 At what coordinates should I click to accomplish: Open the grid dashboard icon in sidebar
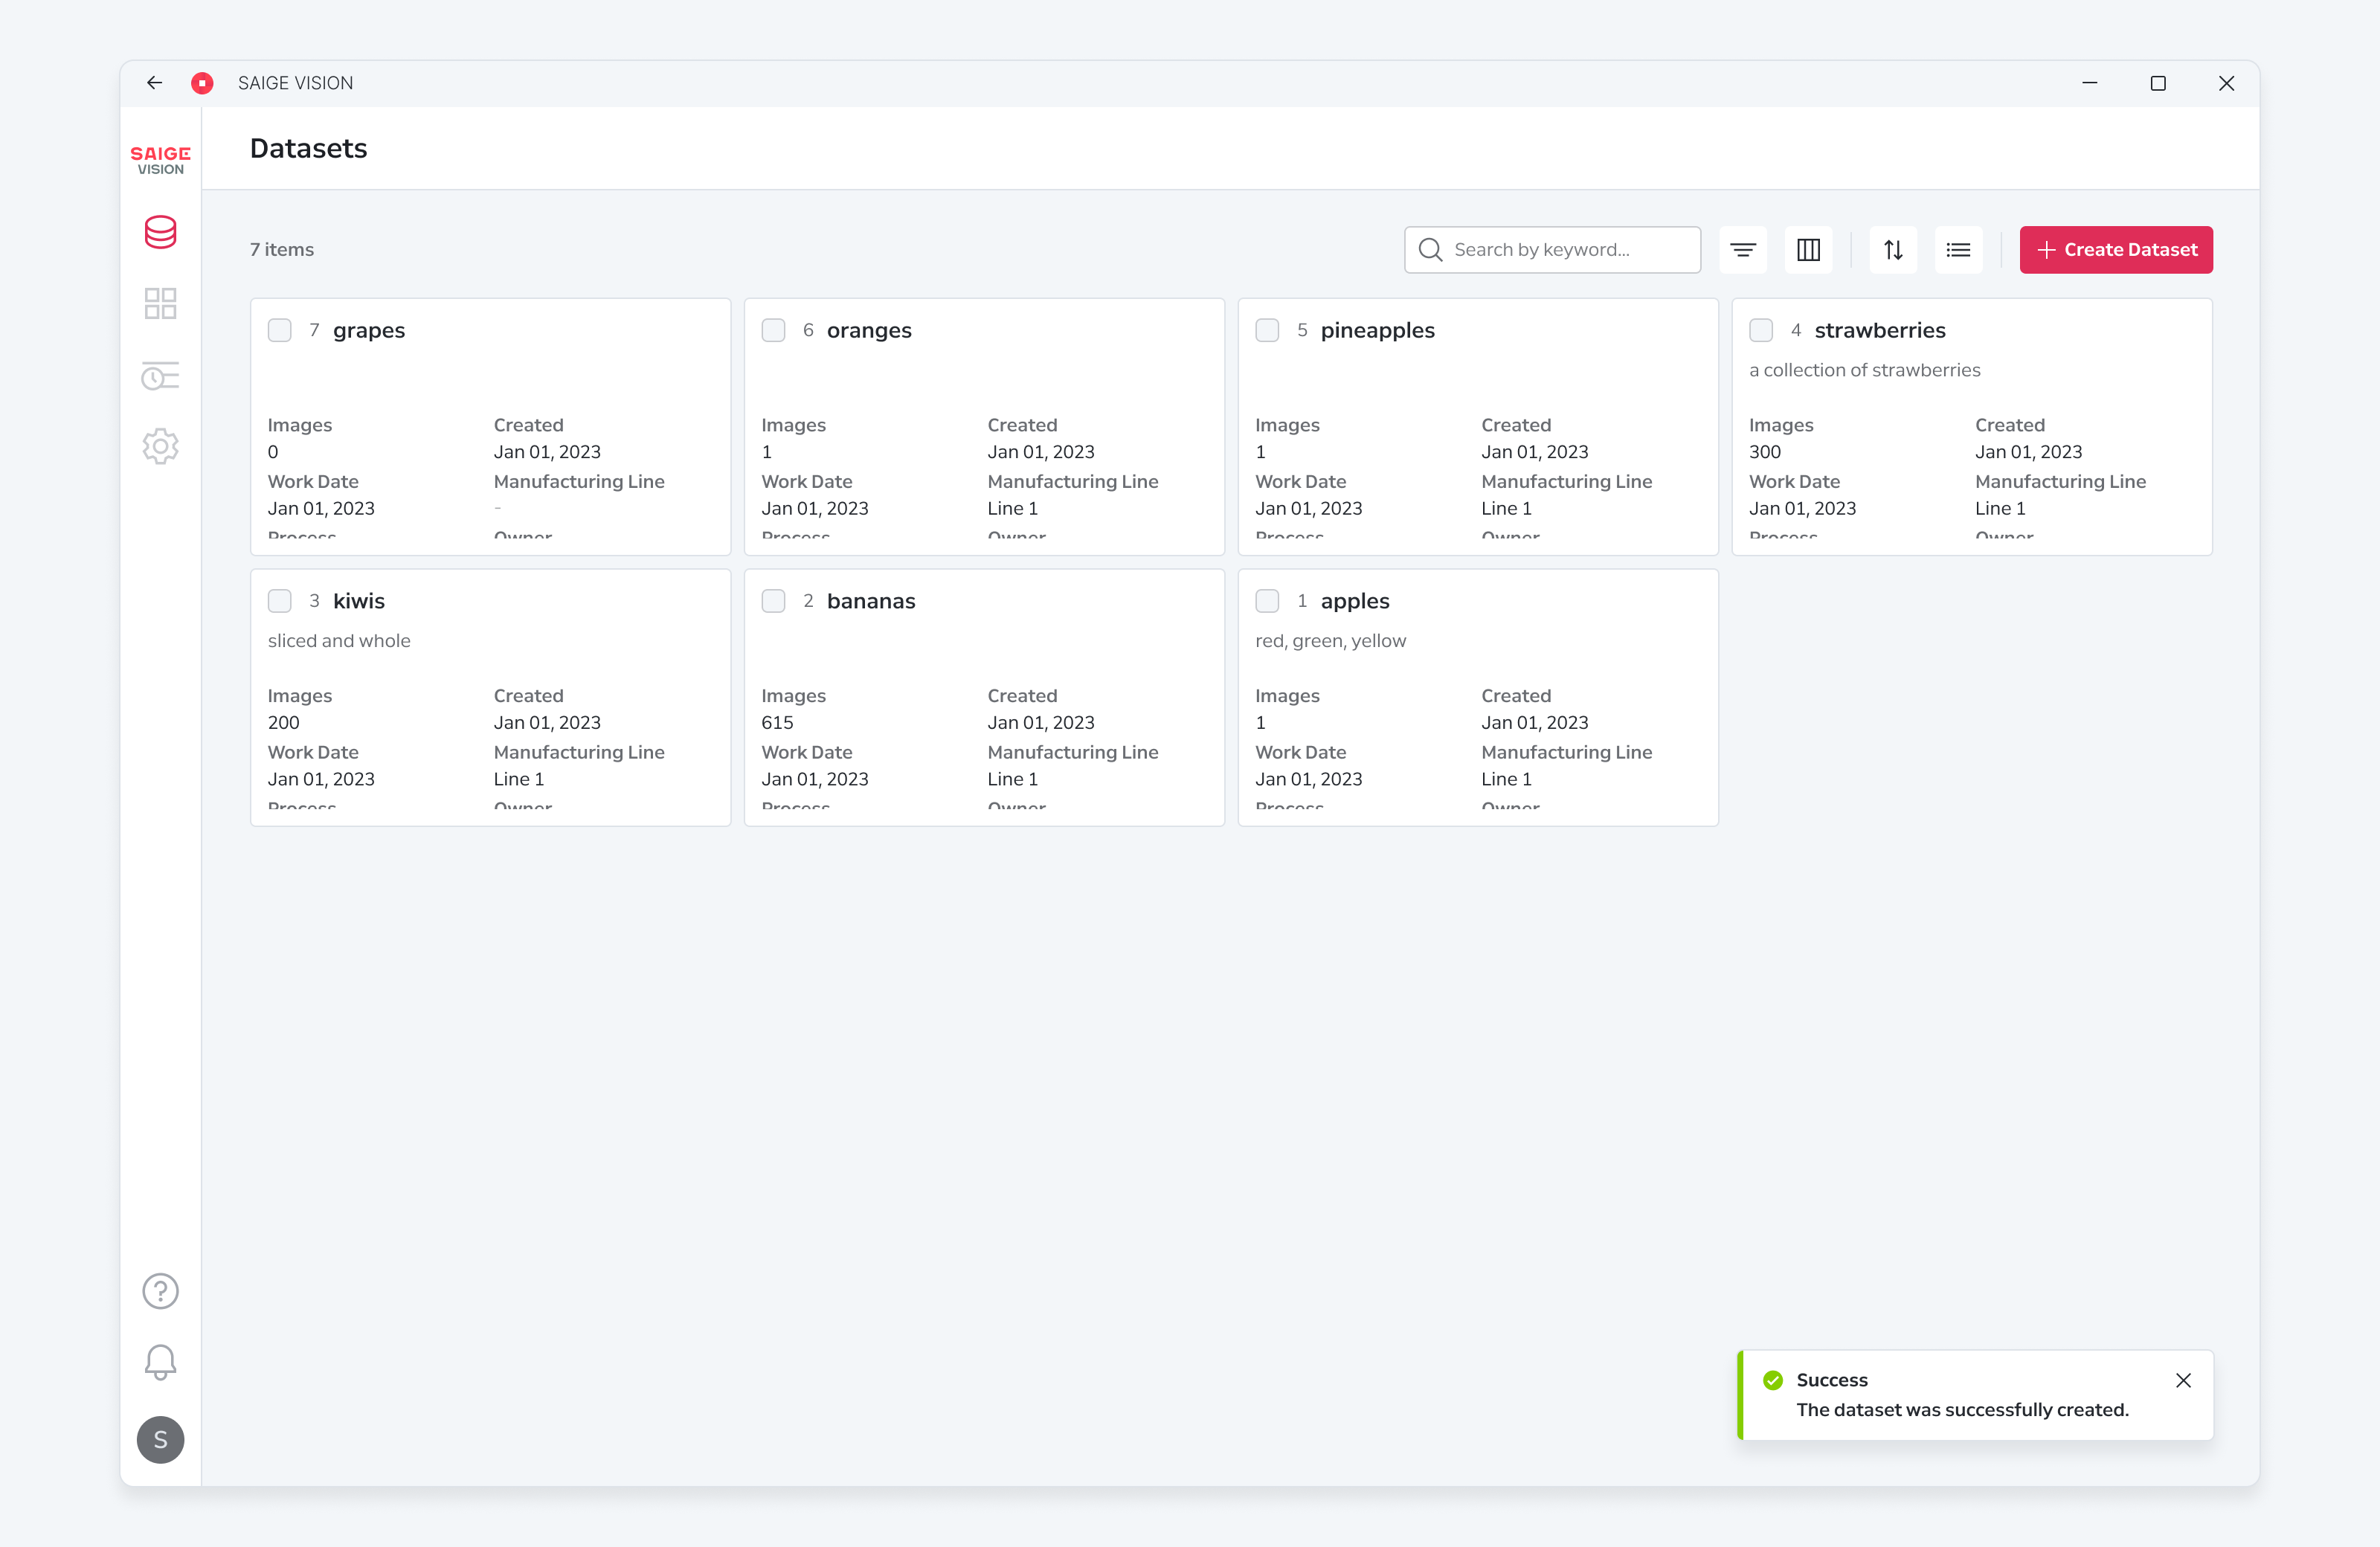160,303
